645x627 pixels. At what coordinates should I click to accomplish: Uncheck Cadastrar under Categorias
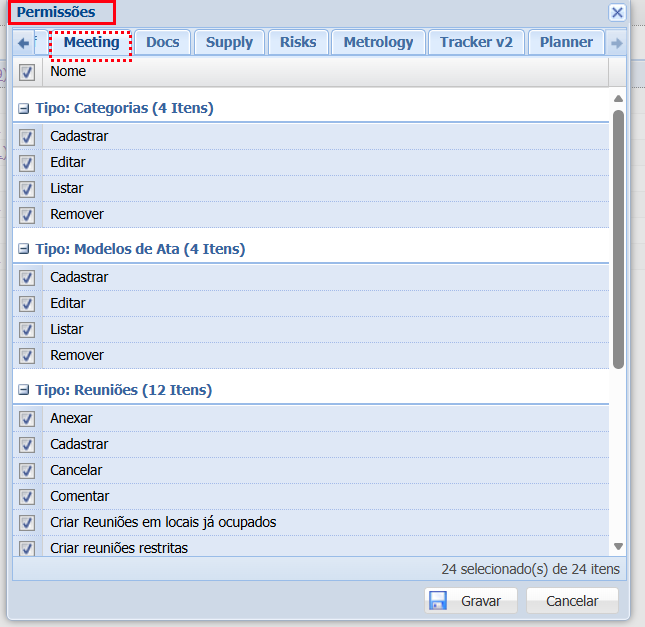[27, 137]
